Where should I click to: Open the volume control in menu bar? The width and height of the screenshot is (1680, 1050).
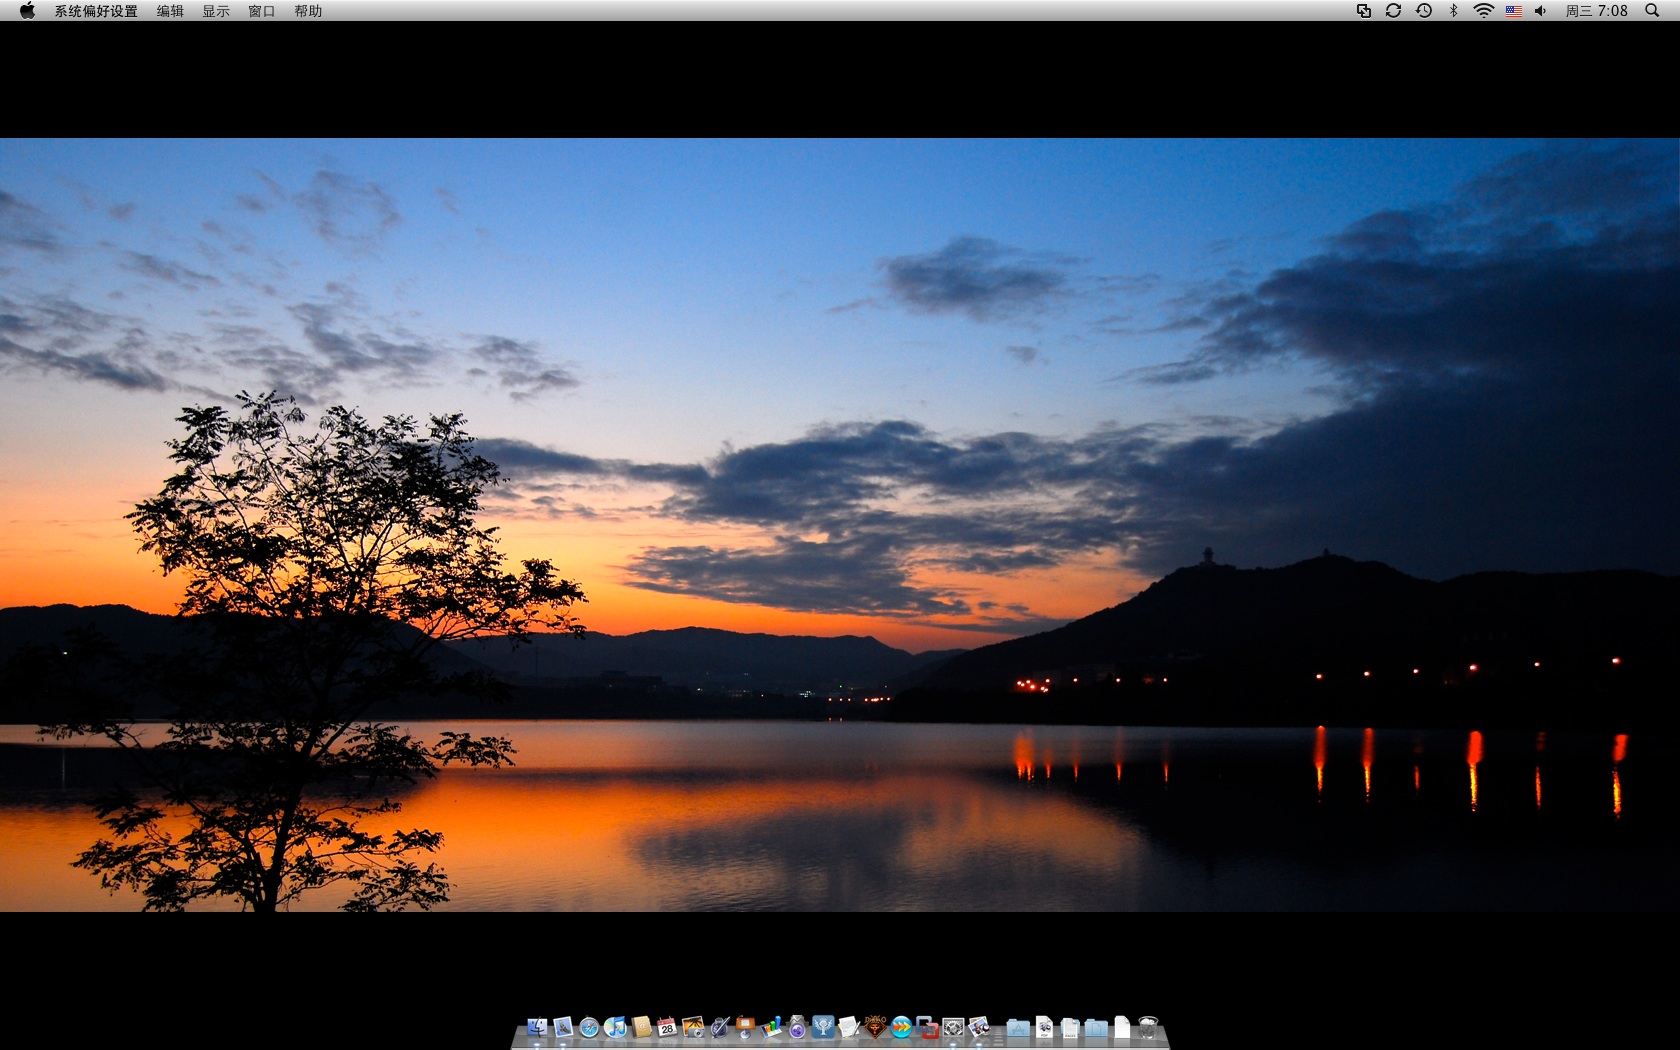coord(1541,10)
